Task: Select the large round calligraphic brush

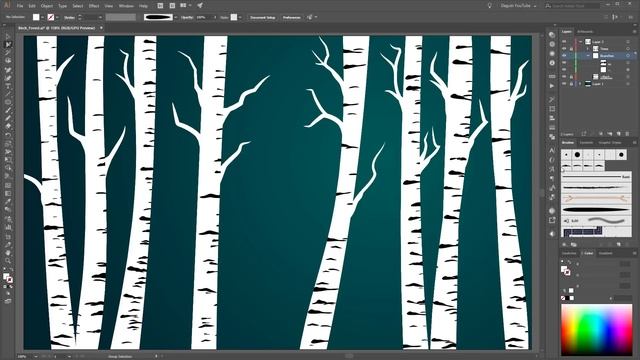Action: click(577, 155)
